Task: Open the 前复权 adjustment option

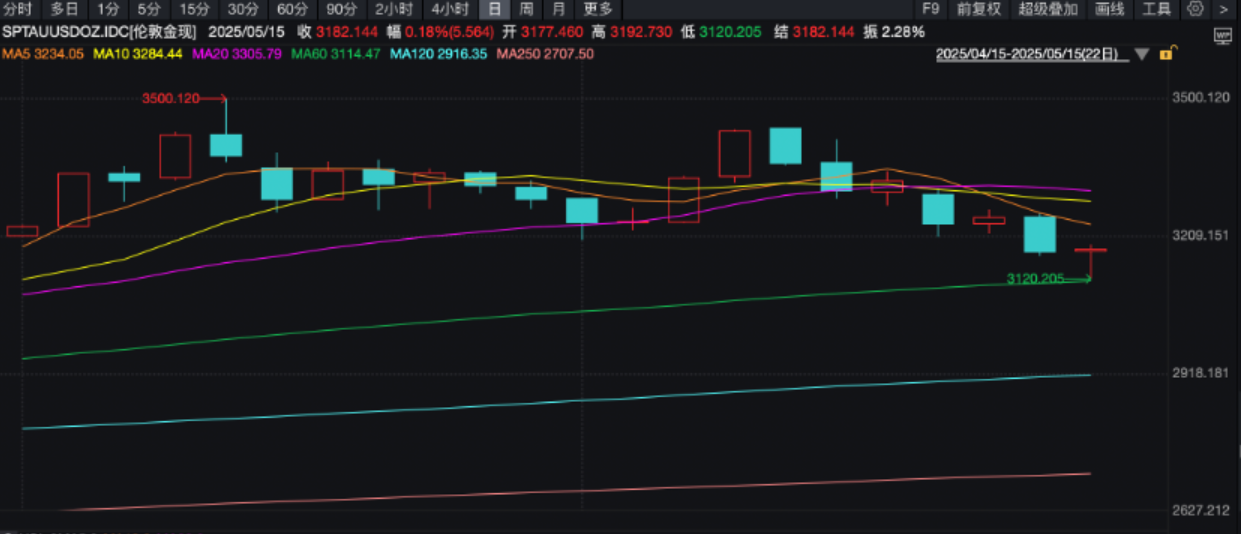Action: point(978,9)
